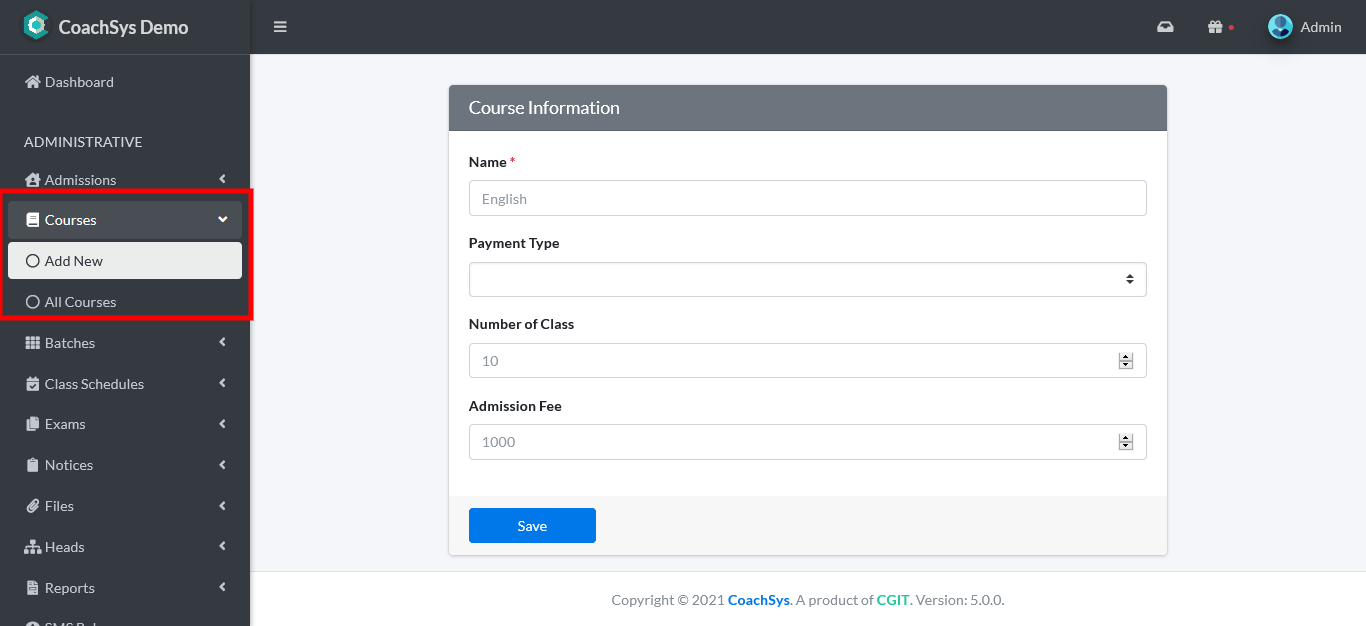Viewport: 1366px width, 626px height.
Task: Open the Payment Type dropdown
Action: [x=807, y=279]
